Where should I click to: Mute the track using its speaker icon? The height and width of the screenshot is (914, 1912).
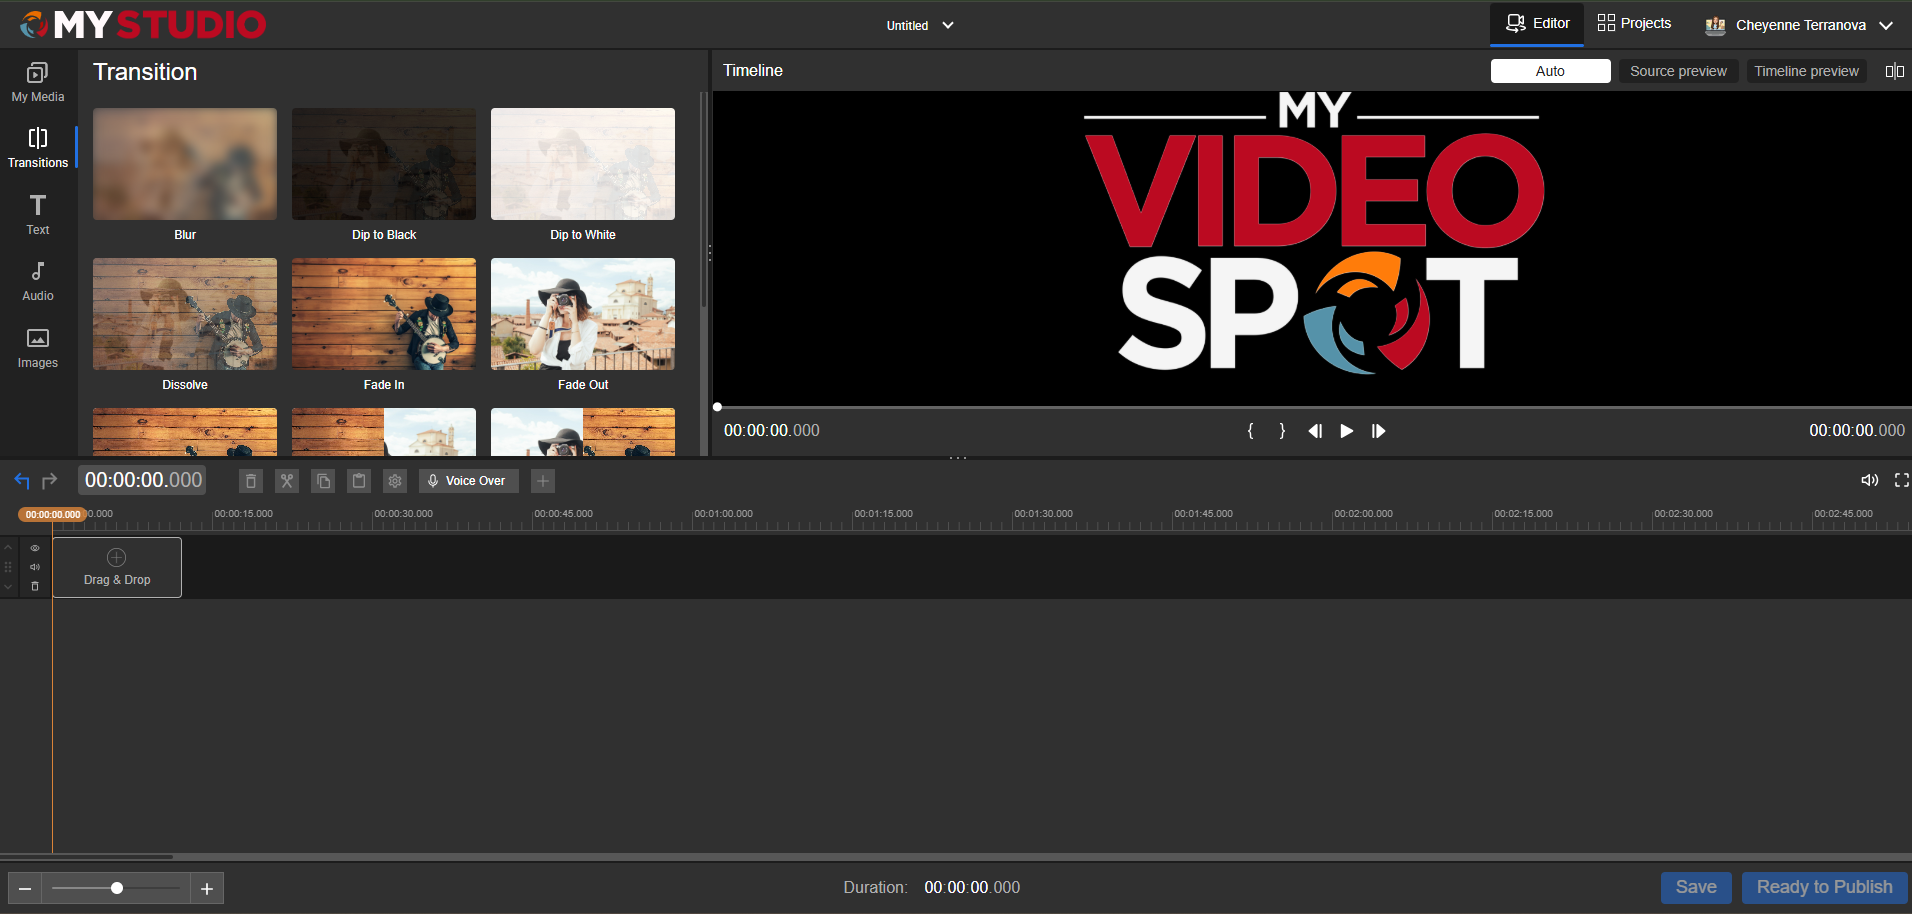point(35,567)
